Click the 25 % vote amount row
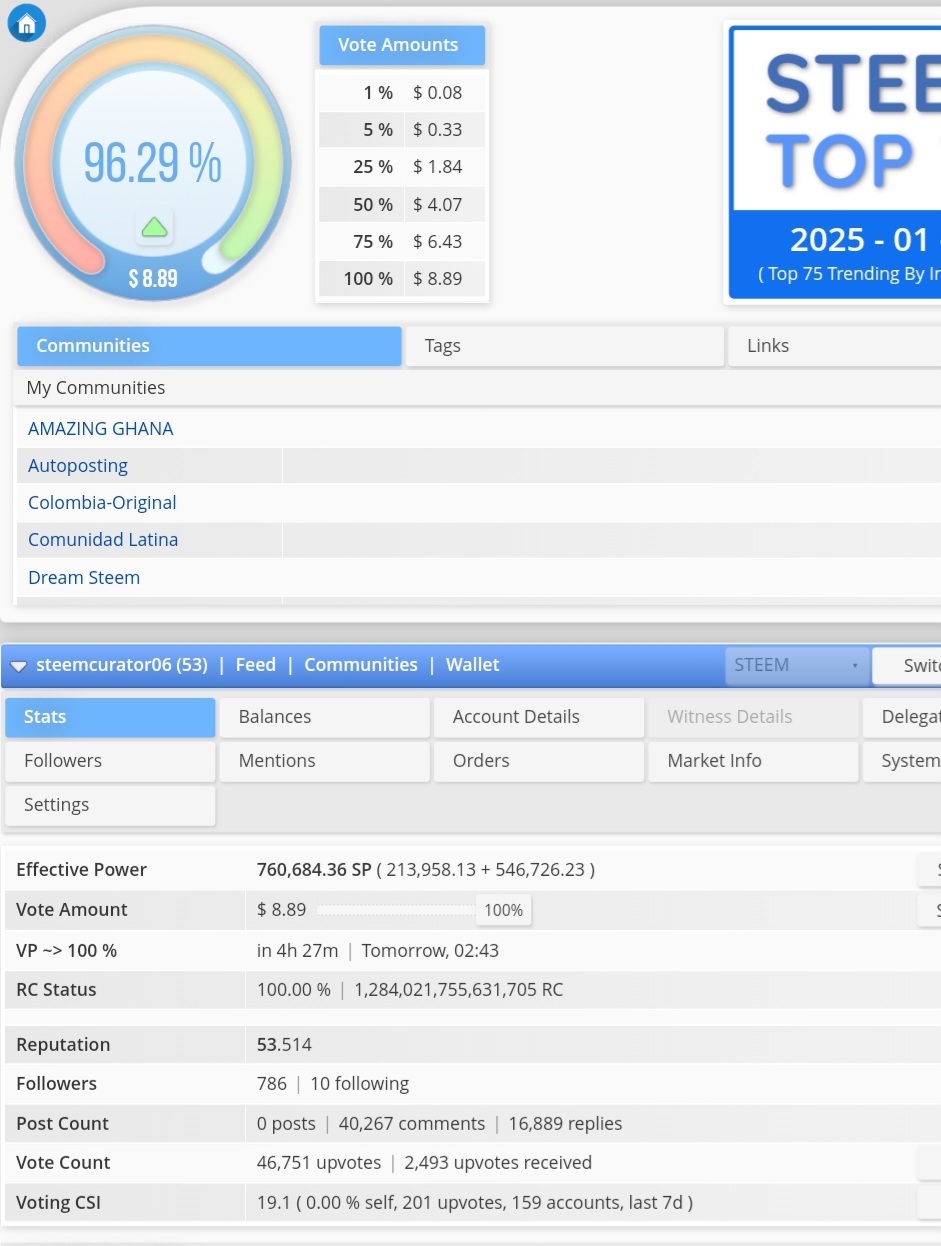Screen dimensions: 941x1246 pos(402,167)
